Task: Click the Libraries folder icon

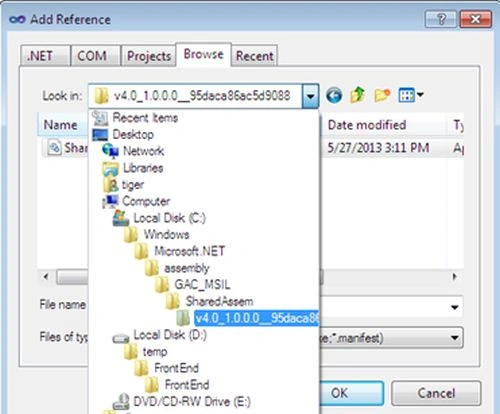Action: tap(111, 168)
